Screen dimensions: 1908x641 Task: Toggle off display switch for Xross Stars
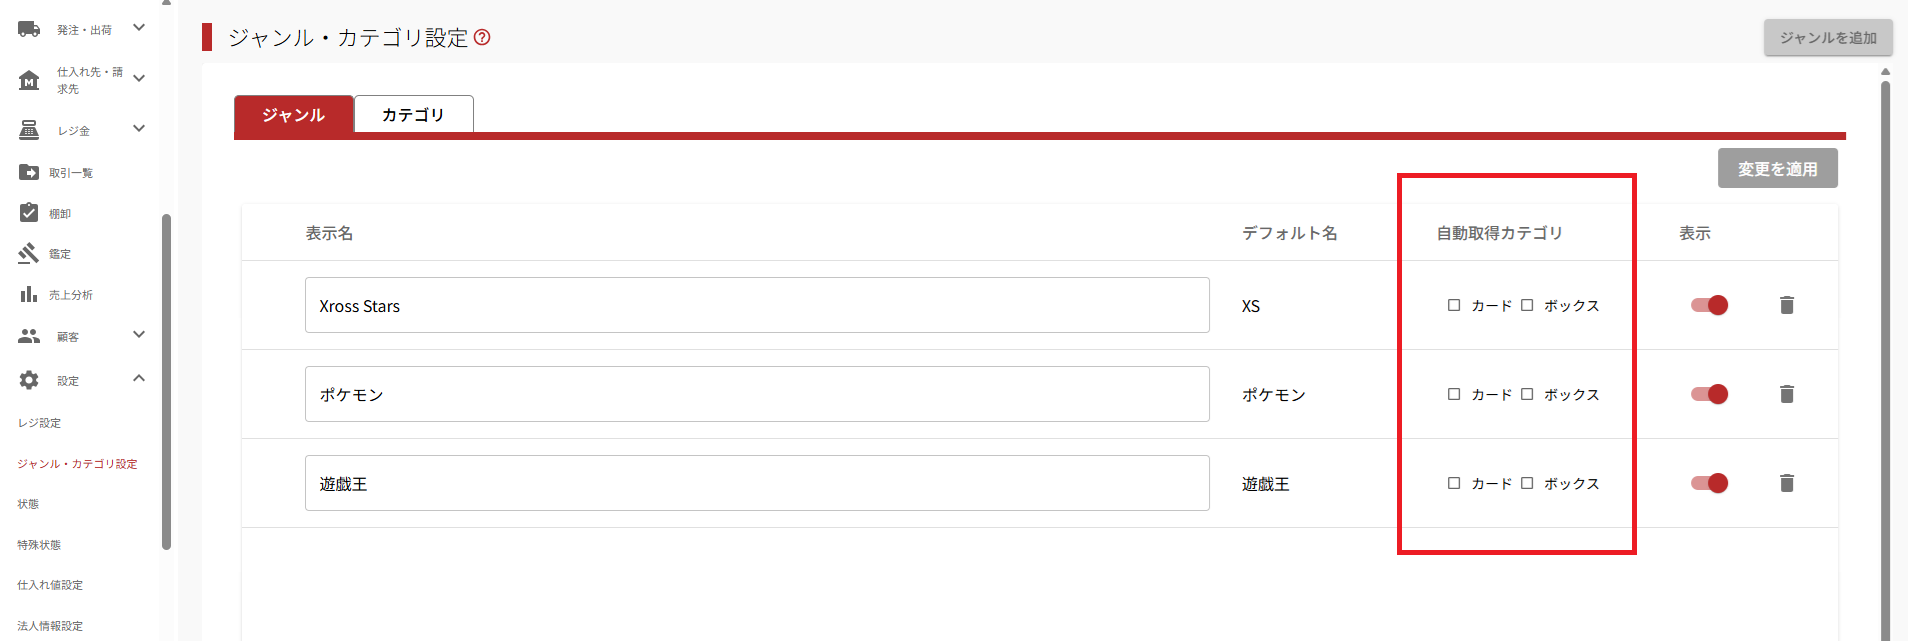[1710, 305]
